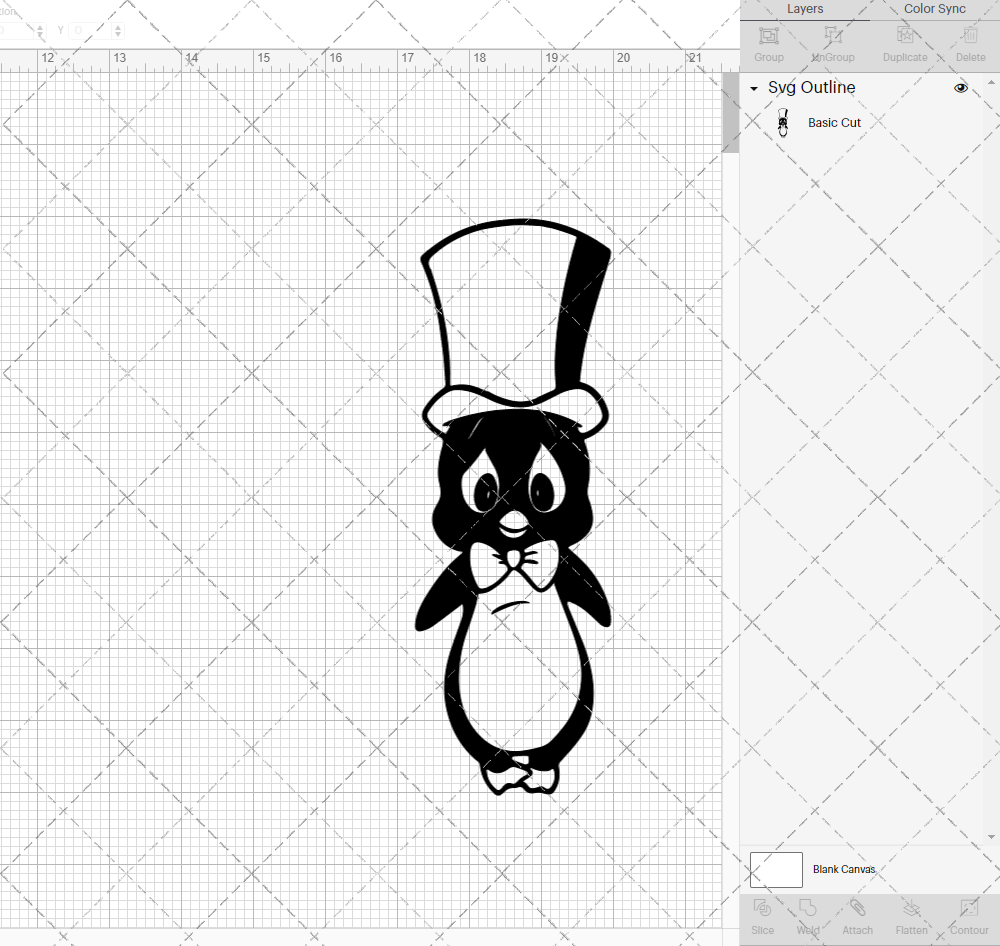Duplicate the layer using the Duplicate icon

pos(904,42)
